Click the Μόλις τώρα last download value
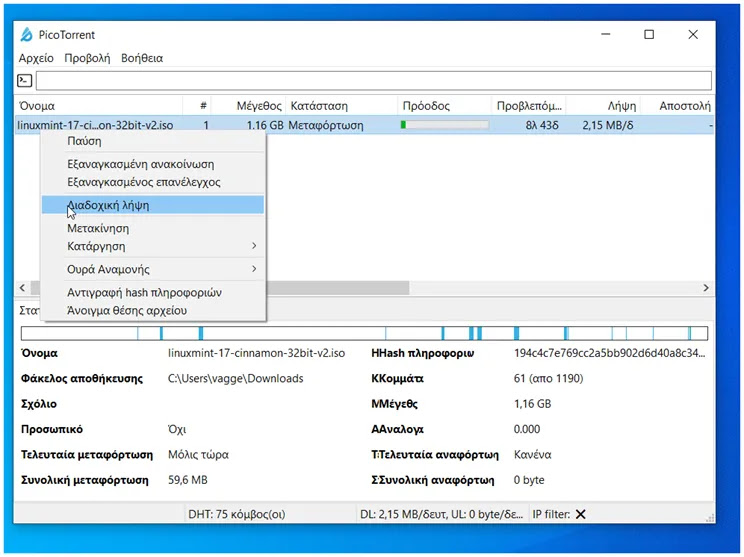744x557 pixels. (198, 455)
